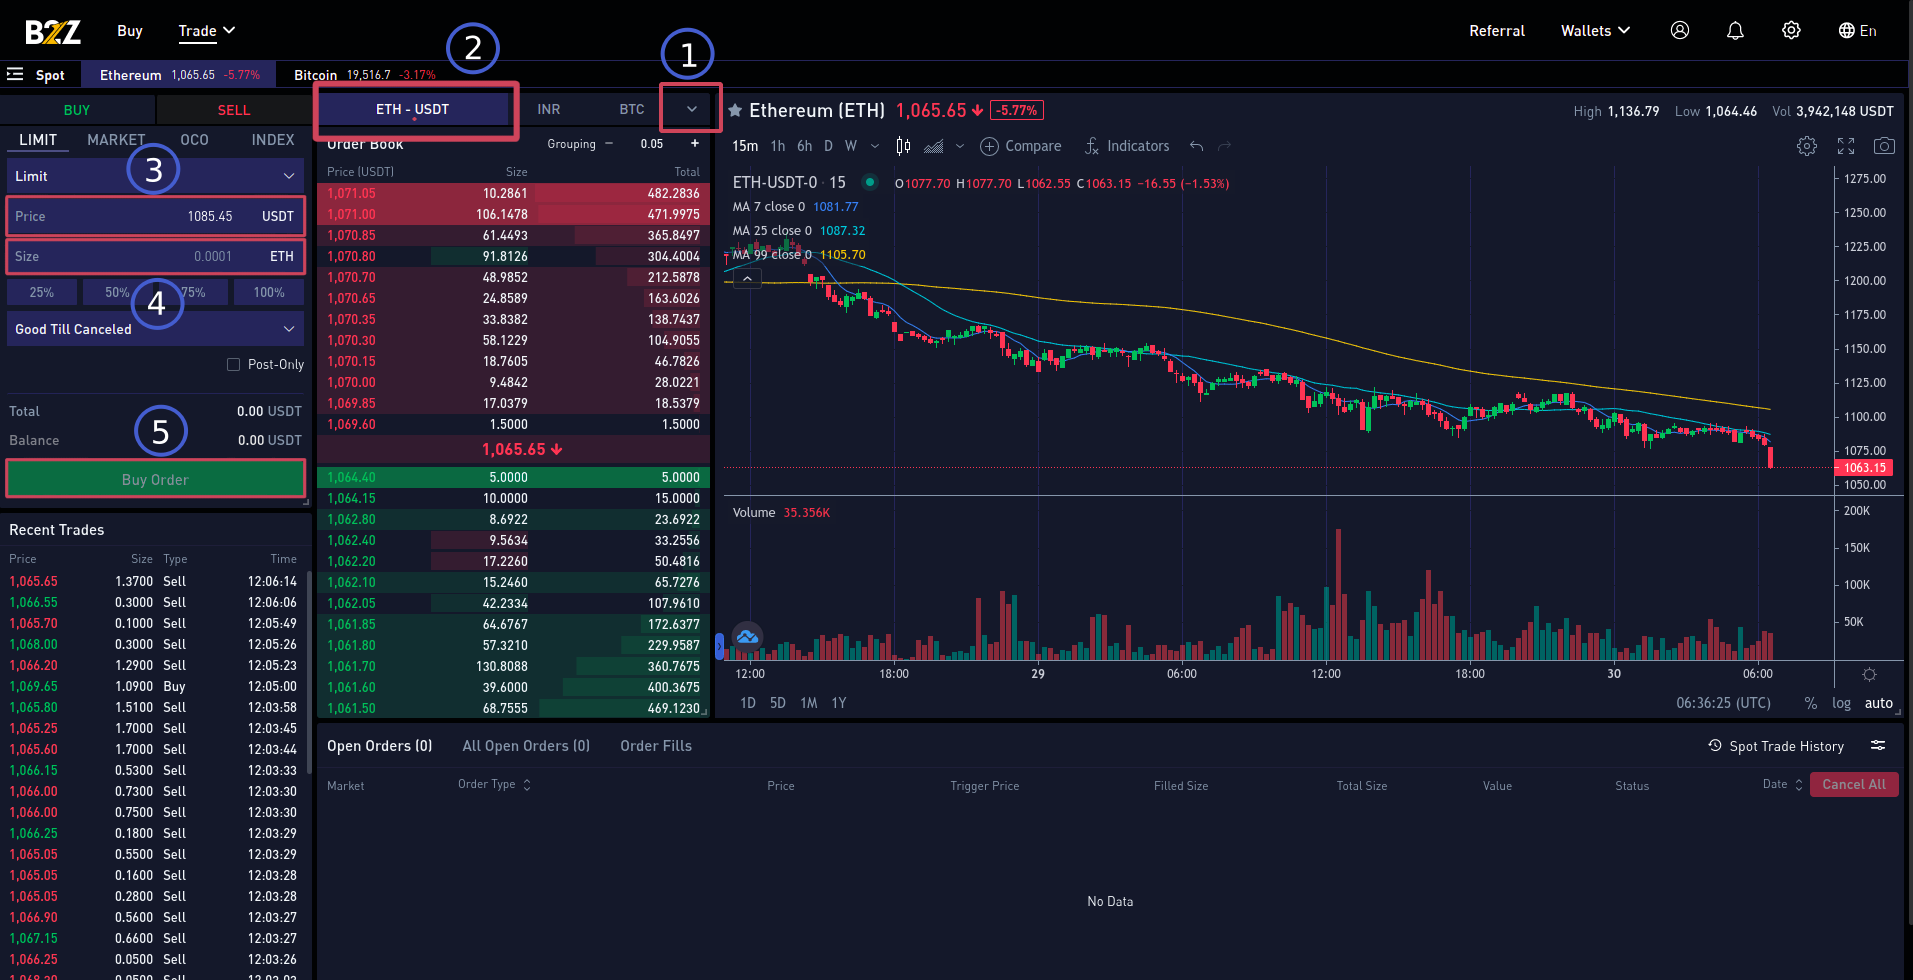Viewport: 1913px width, 980px height.
Task: Select the LIMIT order tab
Action: click(x=38, y=140)
